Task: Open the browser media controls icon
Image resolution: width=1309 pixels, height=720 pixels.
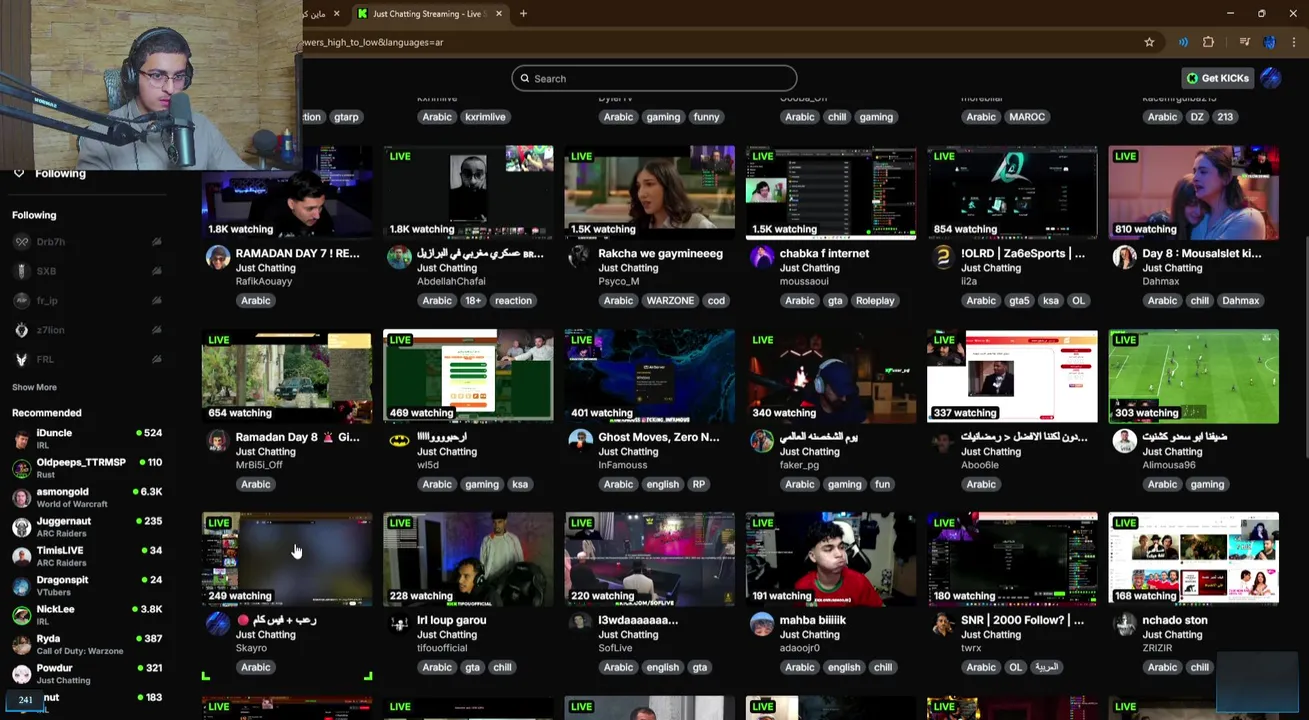Action: pos(1244,42)
